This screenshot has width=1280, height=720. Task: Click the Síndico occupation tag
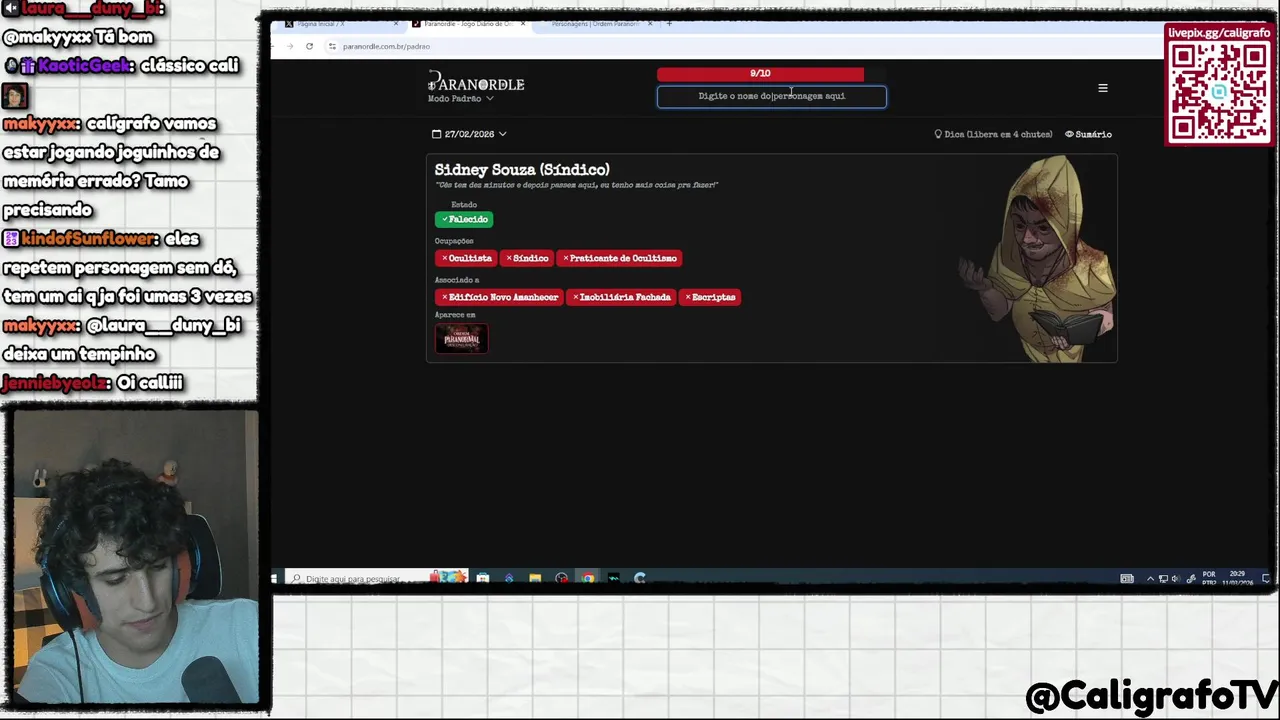click(x=527, y=258)
